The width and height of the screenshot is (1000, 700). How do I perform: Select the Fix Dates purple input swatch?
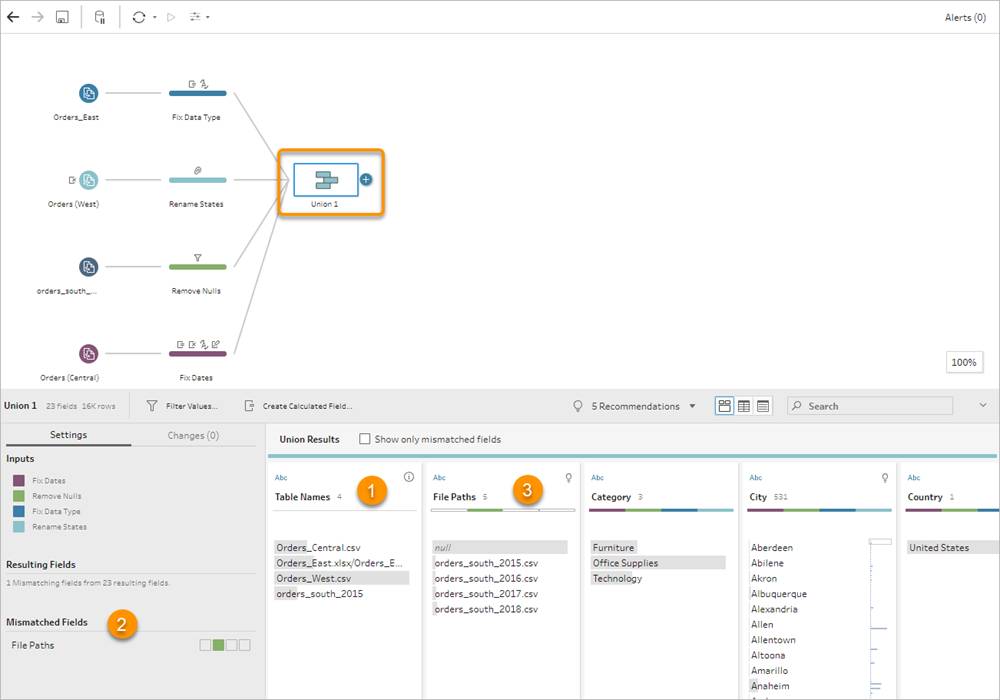pos(19,481)
